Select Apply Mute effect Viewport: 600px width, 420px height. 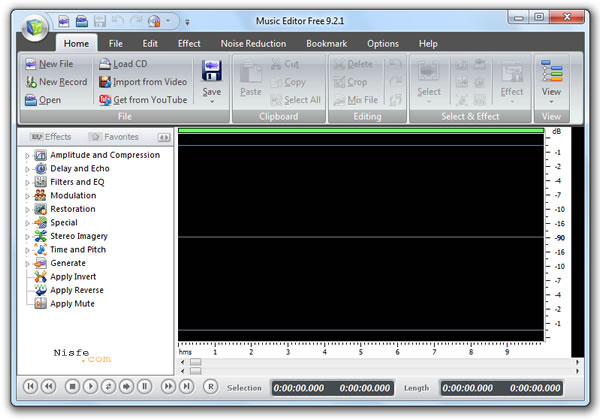pyautogui.click(x=64, y=304)
